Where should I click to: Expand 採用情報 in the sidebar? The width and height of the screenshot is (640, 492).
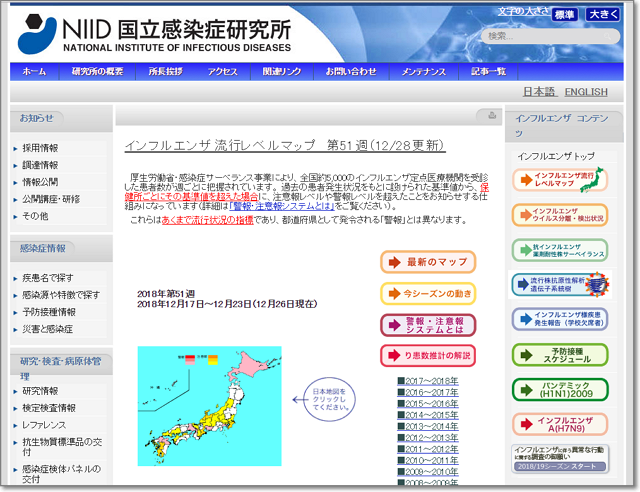coord(41,147)
